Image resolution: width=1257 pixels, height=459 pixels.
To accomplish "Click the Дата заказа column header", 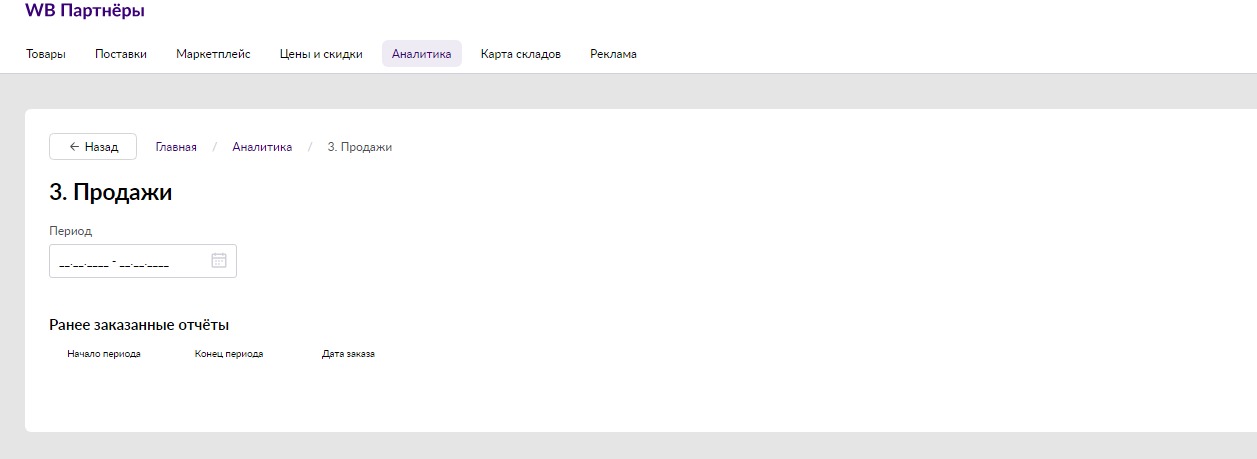I will click(x=348, y=354).
